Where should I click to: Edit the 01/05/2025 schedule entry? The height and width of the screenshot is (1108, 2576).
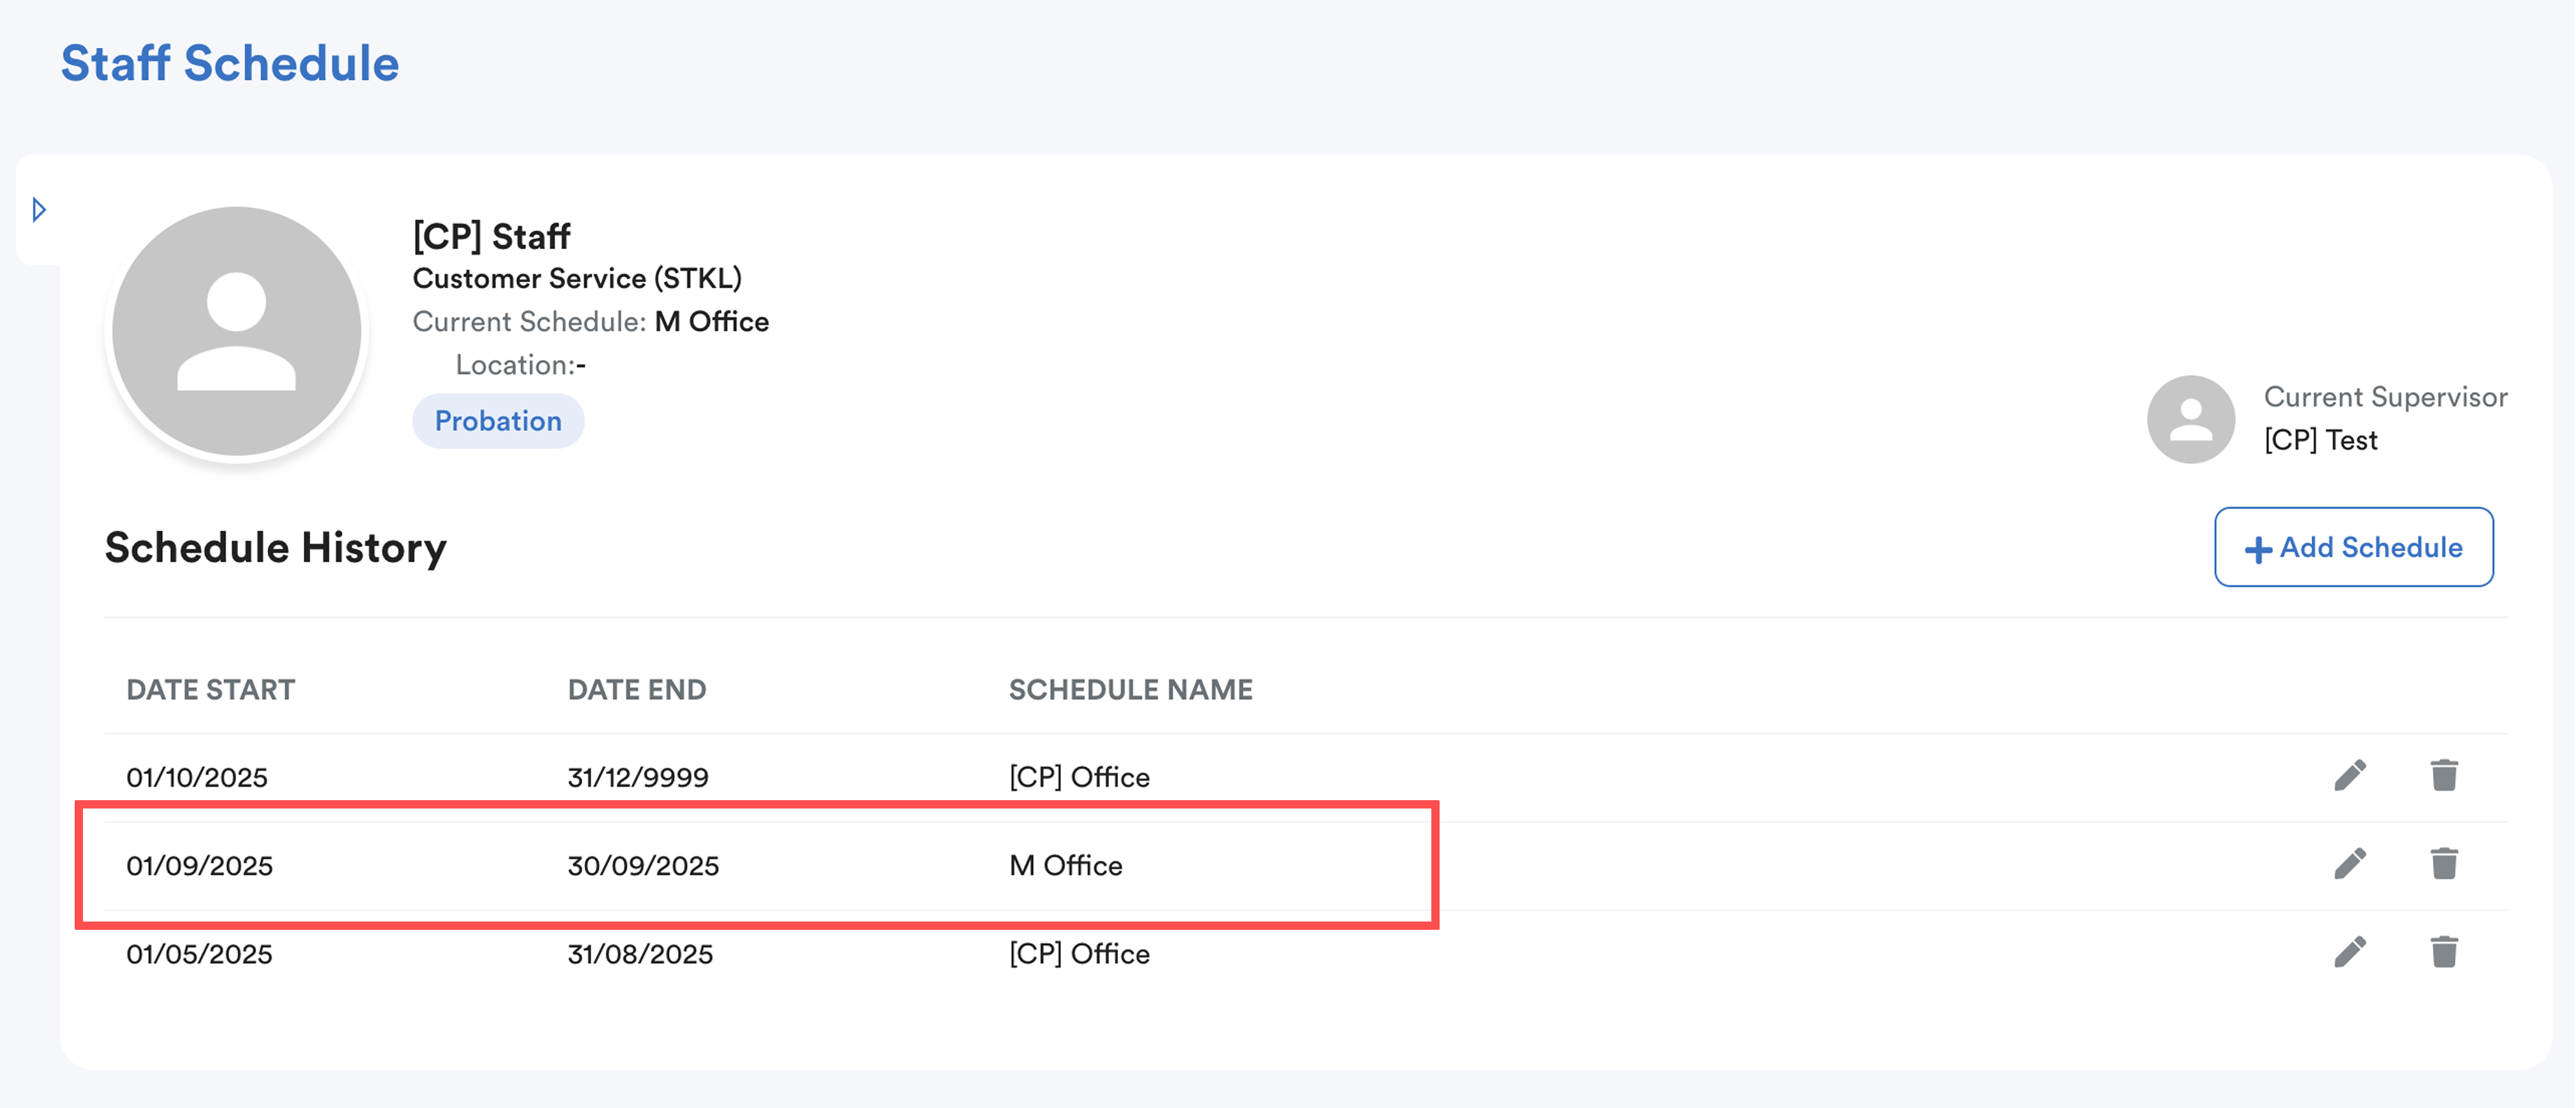[x=2350, y=951]
